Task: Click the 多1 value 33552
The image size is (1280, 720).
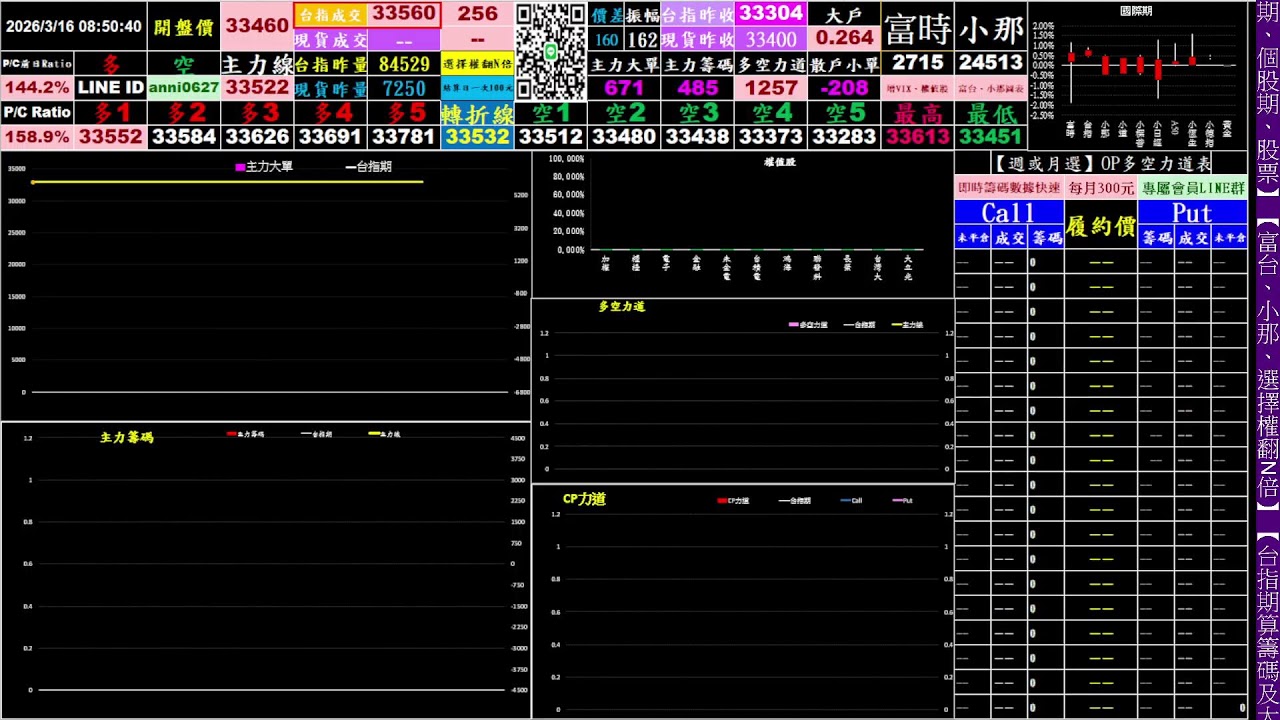Action: click(111, 137)
